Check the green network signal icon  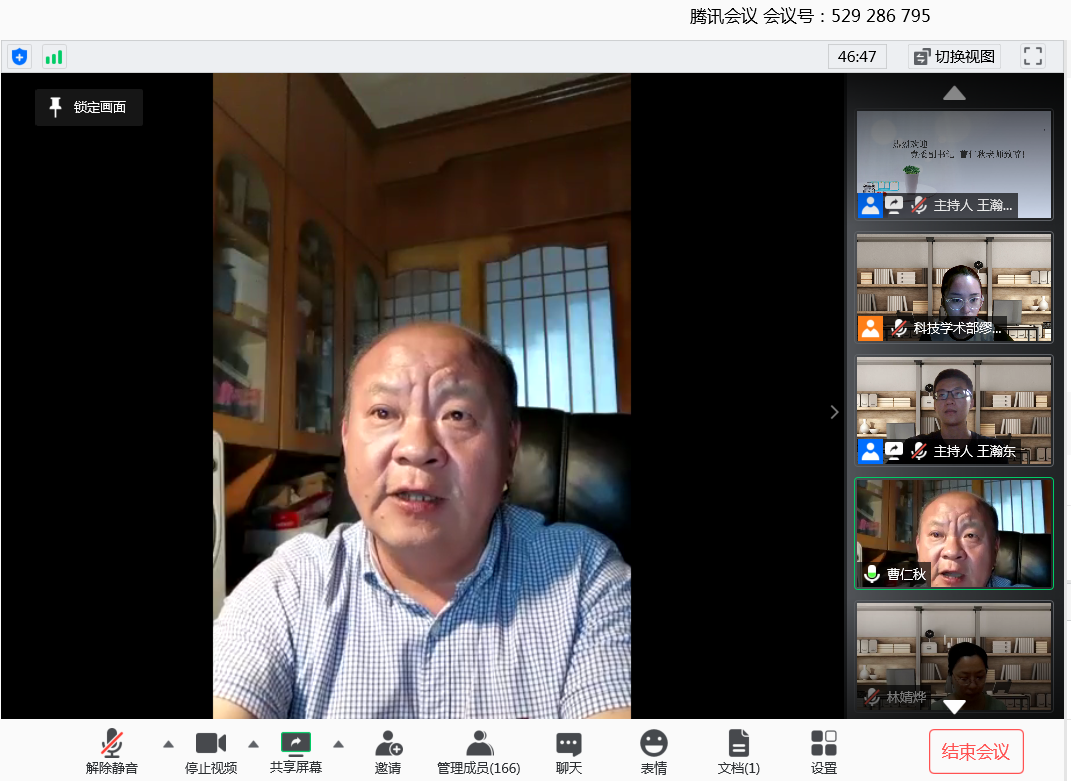point(54,57)
